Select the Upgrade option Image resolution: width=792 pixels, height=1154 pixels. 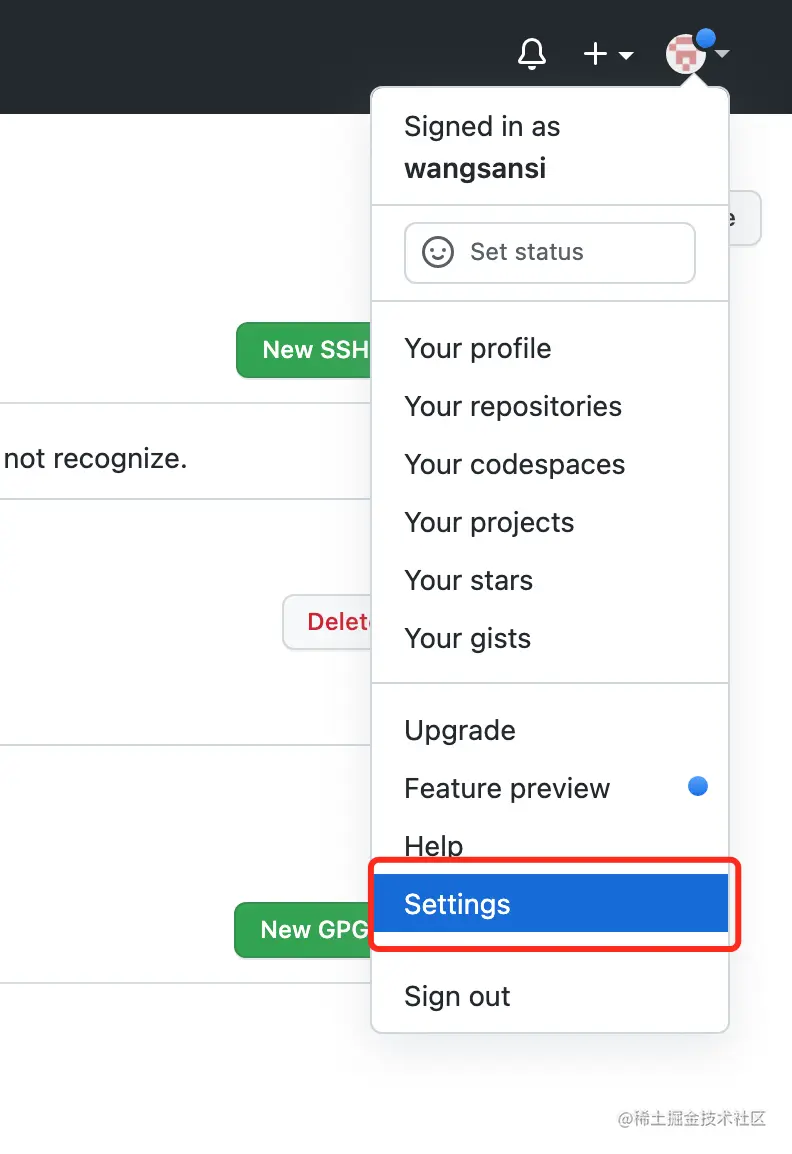tap(460, 730)
